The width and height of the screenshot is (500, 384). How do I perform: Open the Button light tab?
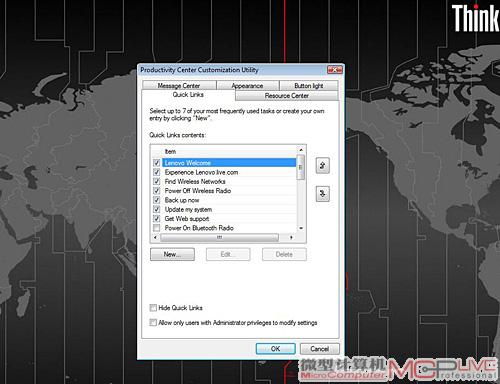pos(309,86)
